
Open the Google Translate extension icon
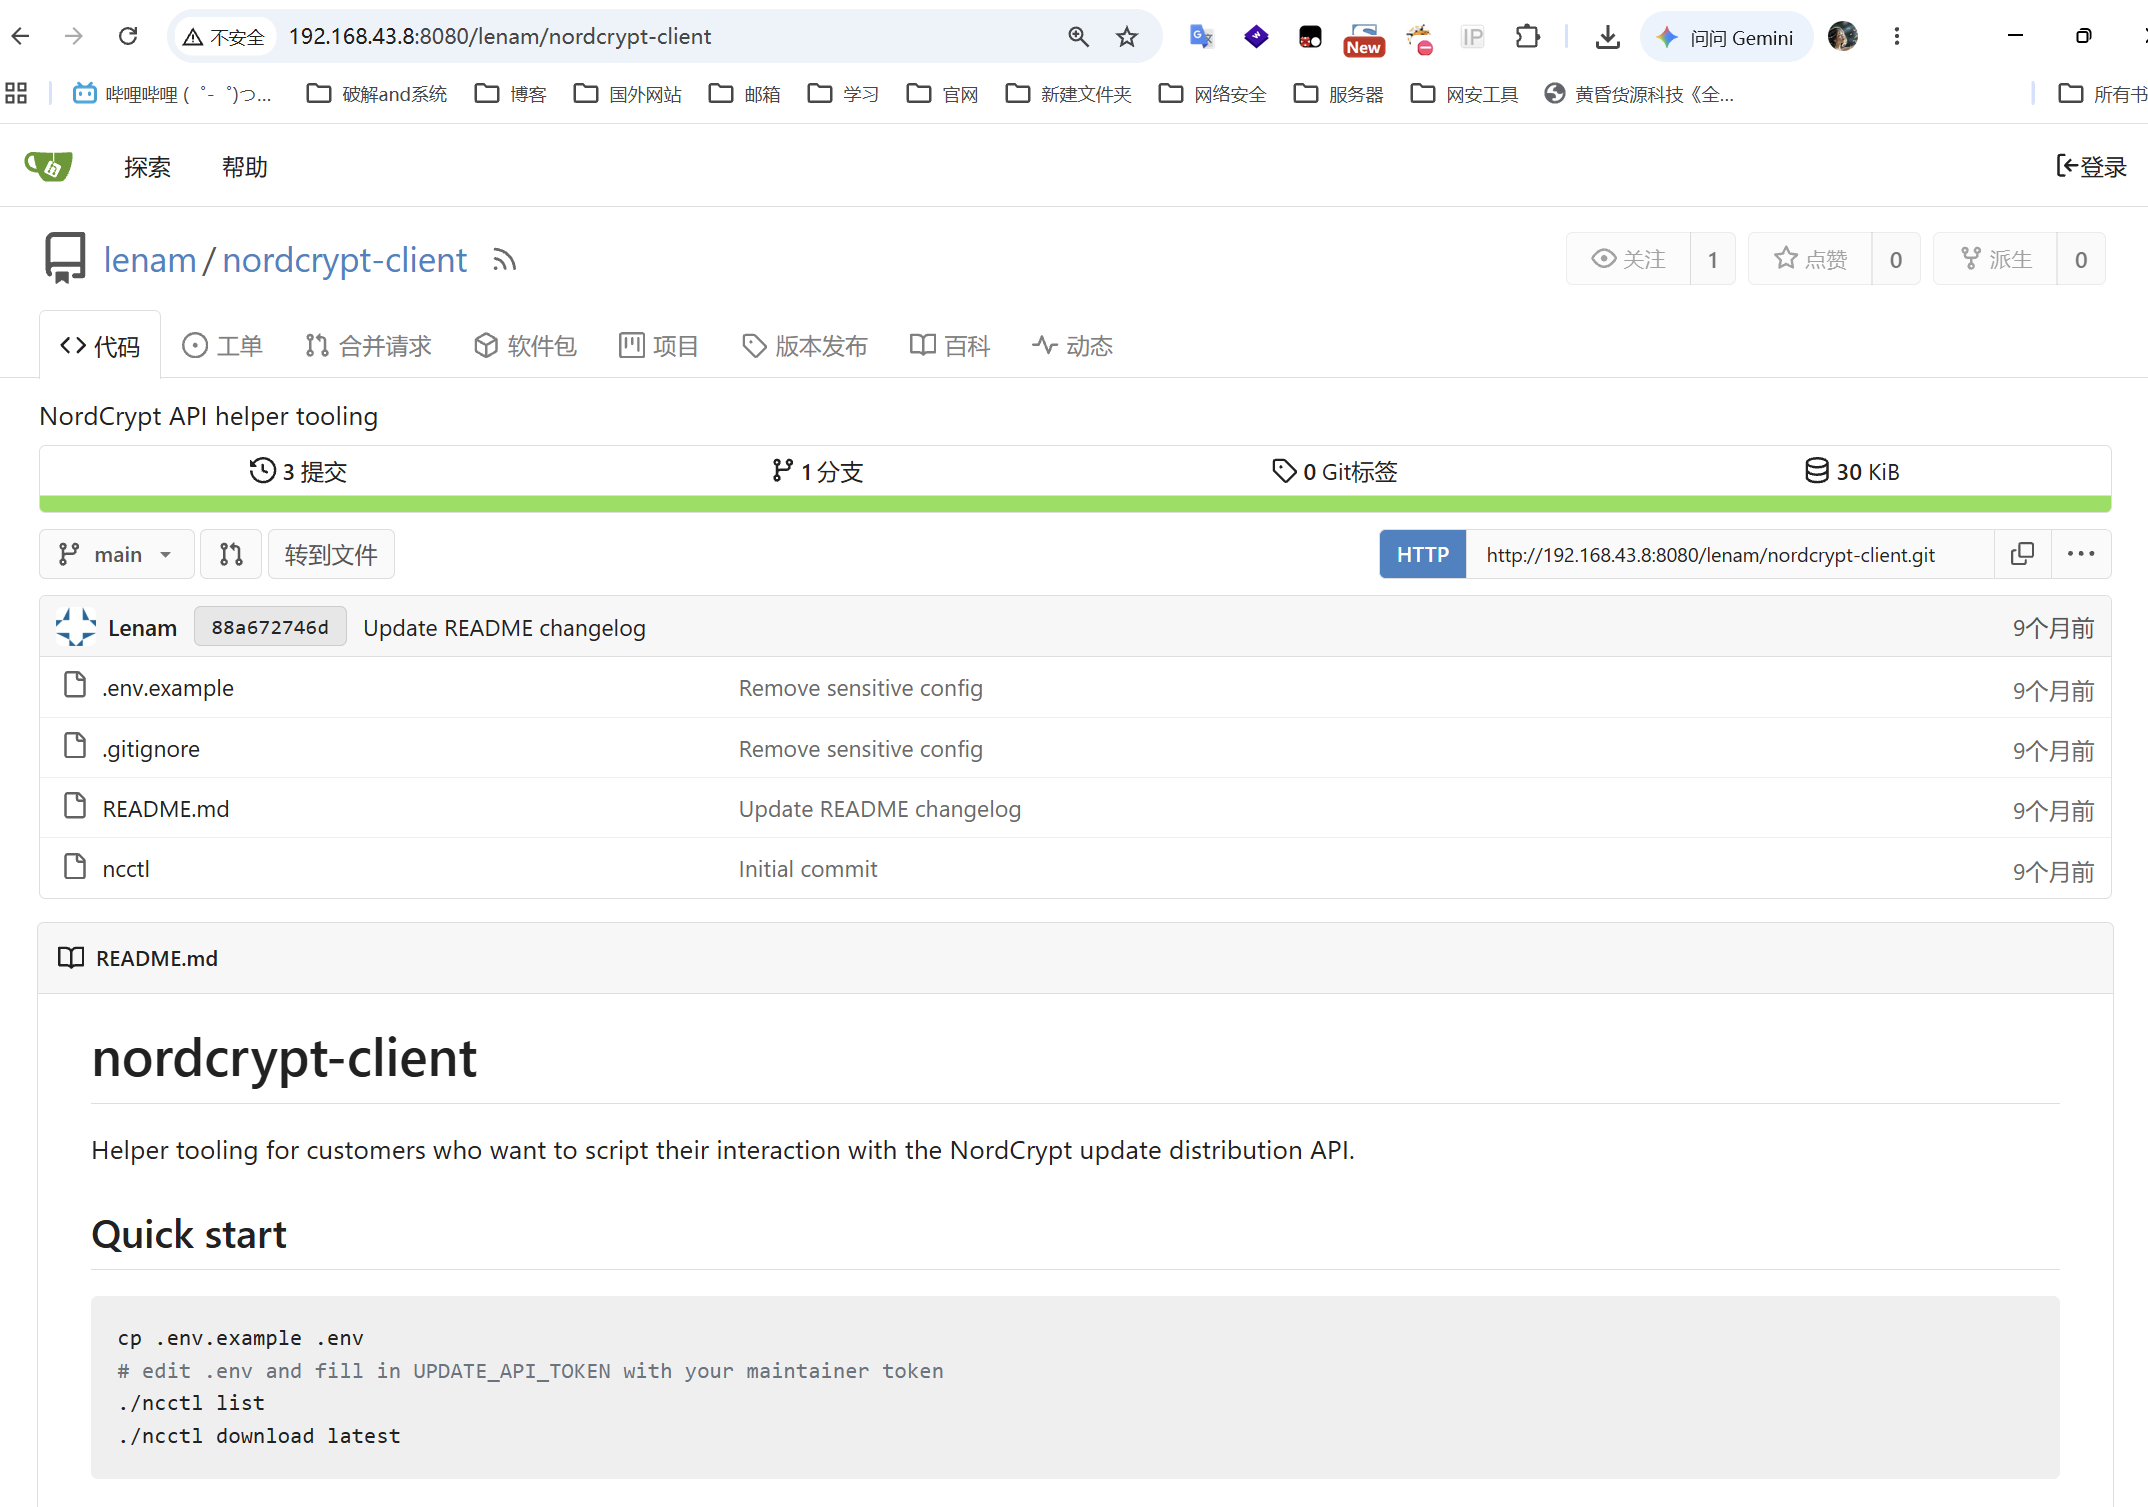[x=1201, y=37]
